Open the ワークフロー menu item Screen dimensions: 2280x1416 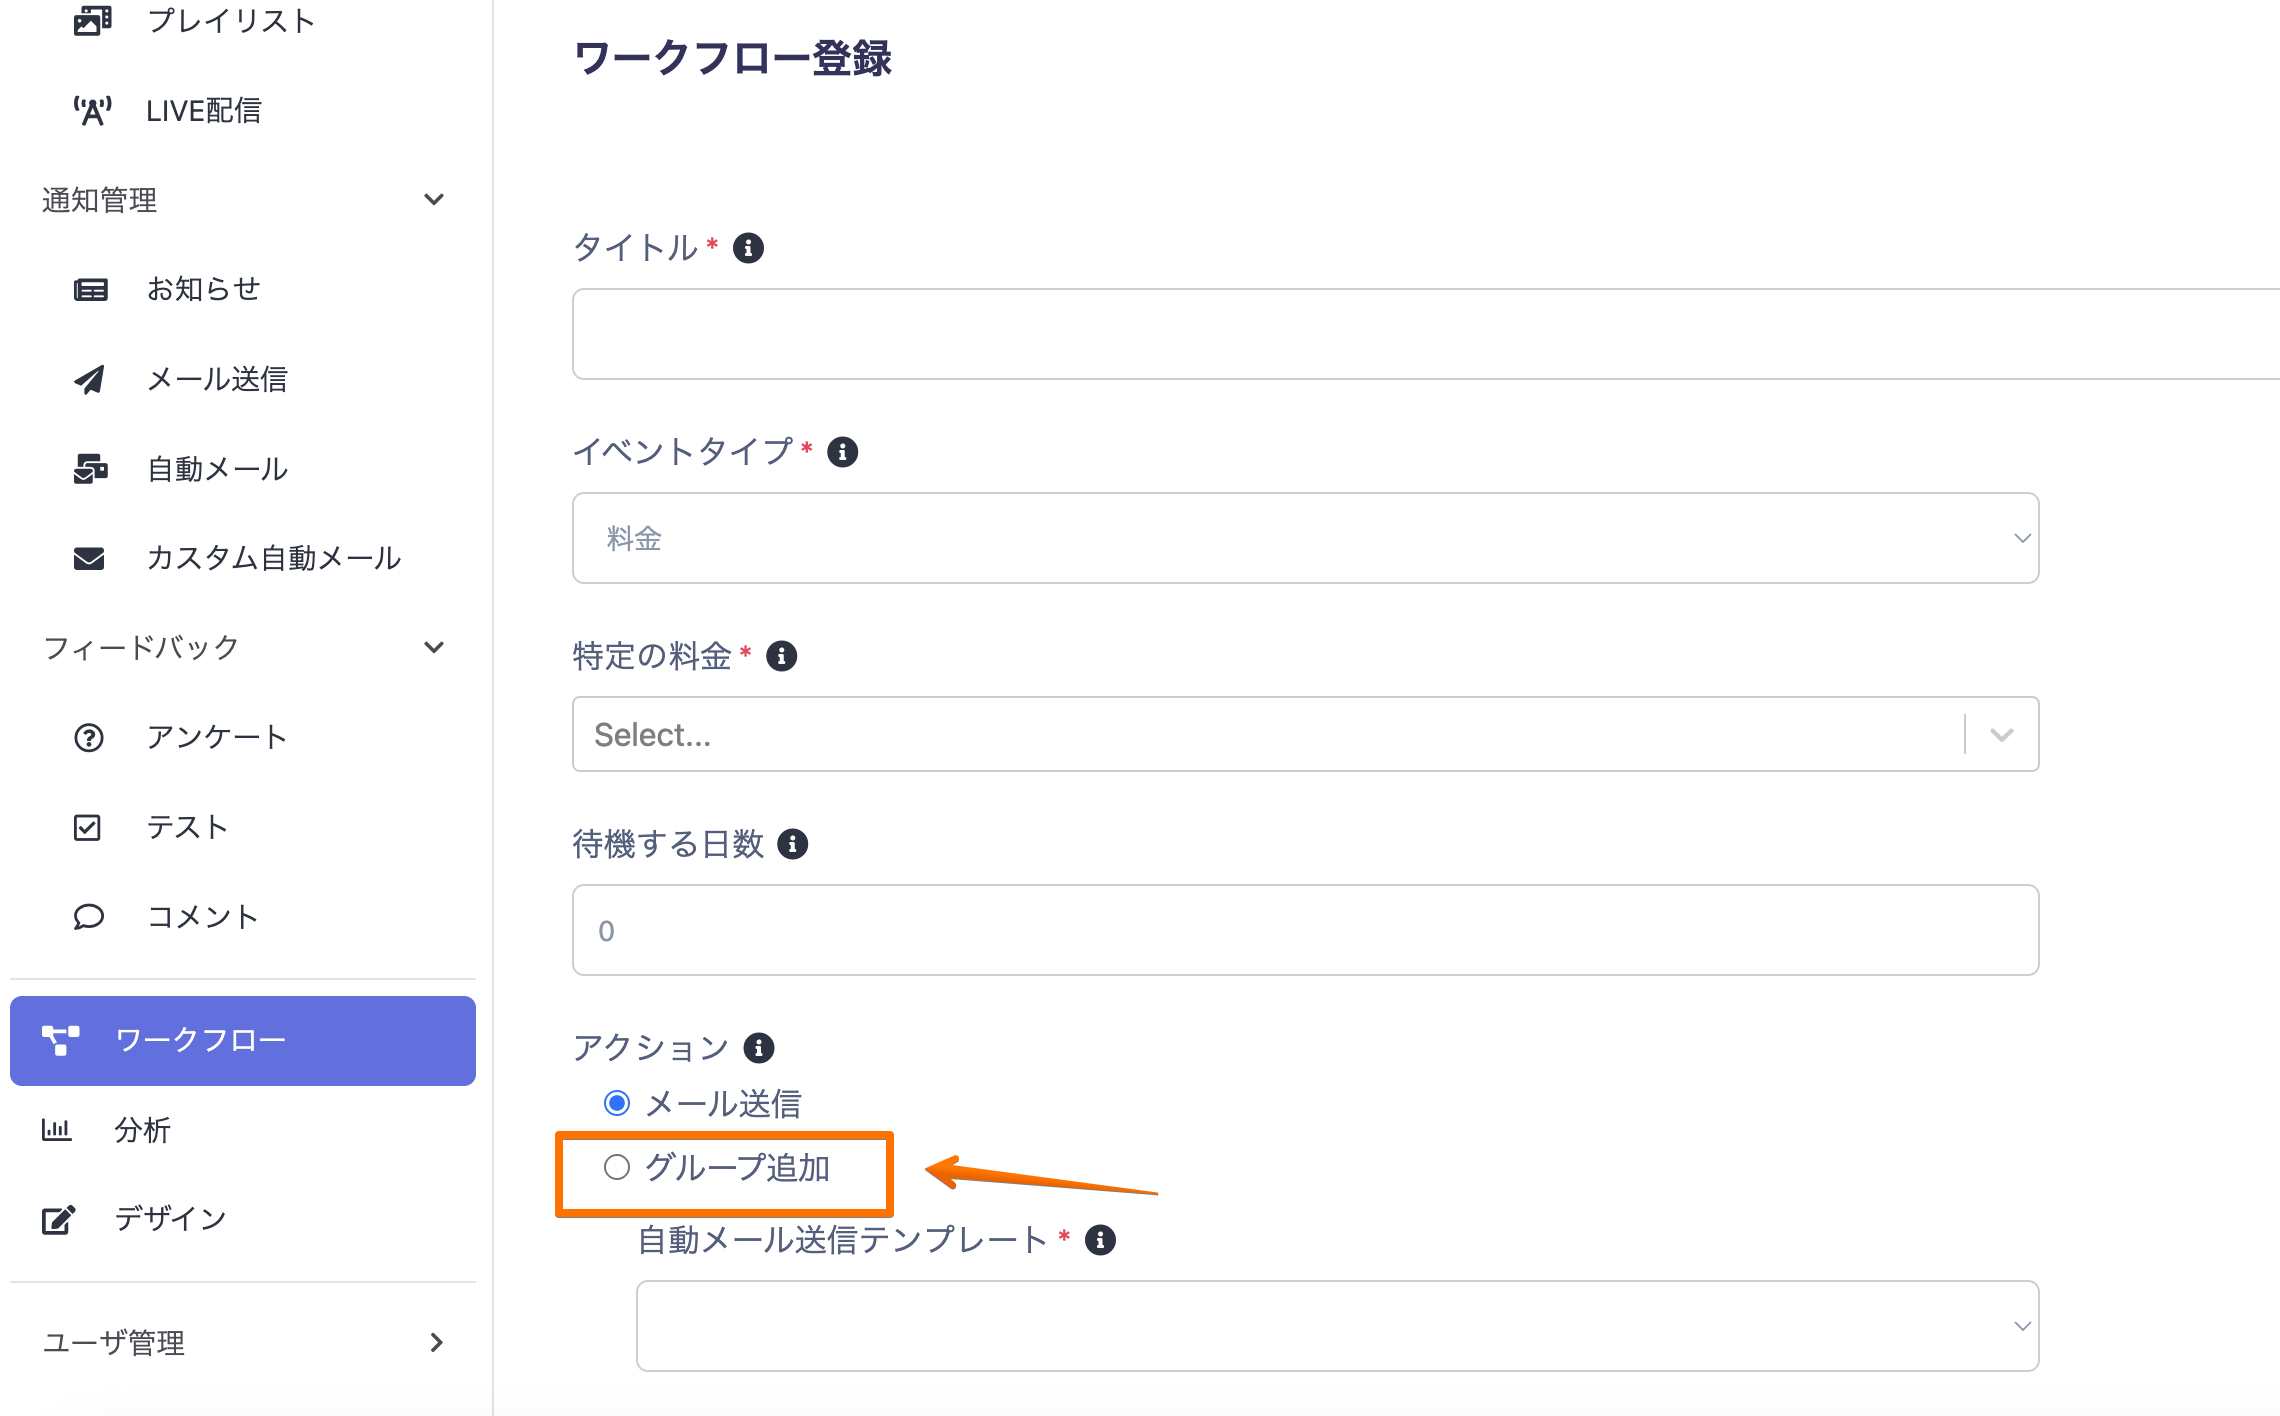pyautogui.click(x=243, y=1040)
